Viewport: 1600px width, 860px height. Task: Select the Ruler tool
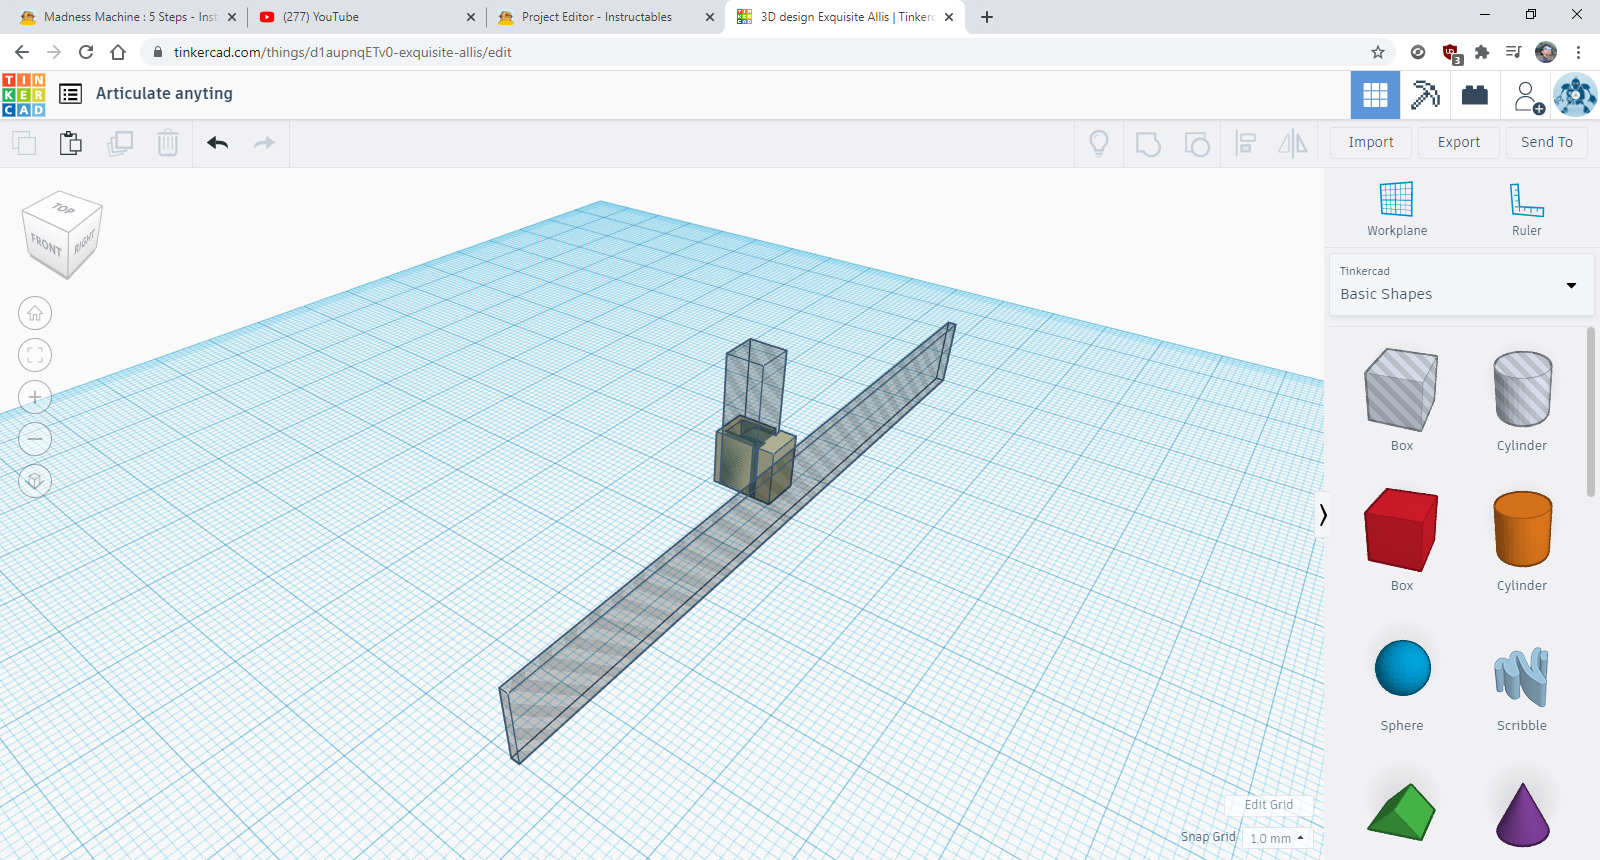(1526, 210)
